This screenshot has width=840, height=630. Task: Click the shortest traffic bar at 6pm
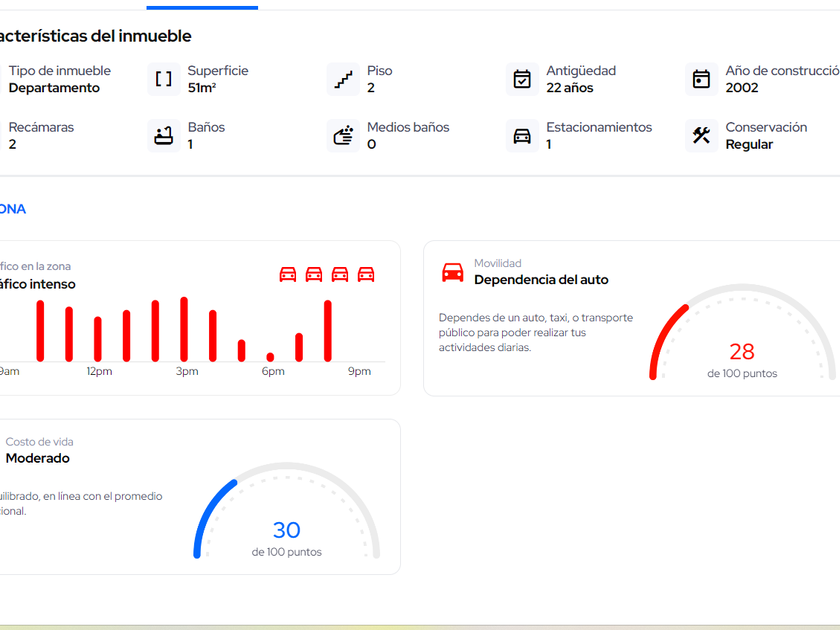(270, 357)
